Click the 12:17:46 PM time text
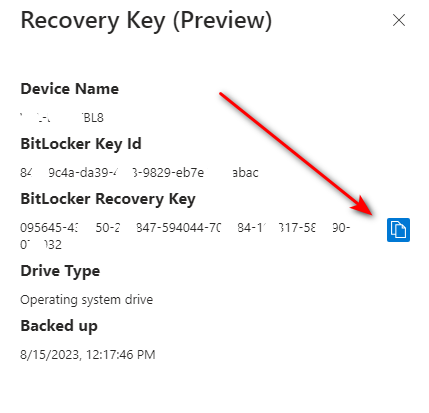Viewport: 429px width, 413px height. click(x=121, y=355)
